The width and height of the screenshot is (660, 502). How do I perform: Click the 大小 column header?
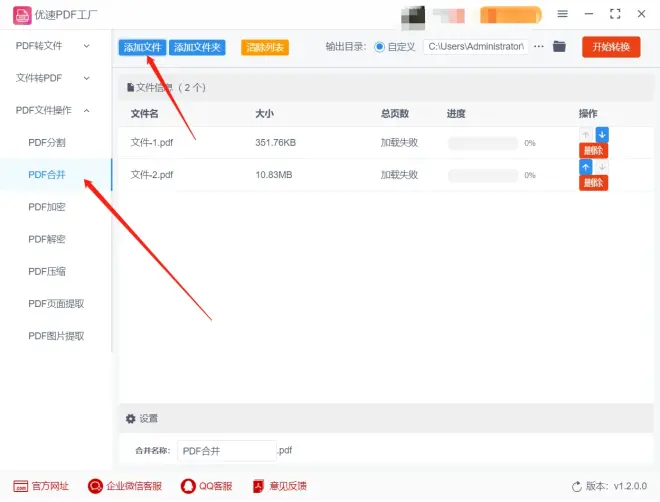click(x=264, y=114)
